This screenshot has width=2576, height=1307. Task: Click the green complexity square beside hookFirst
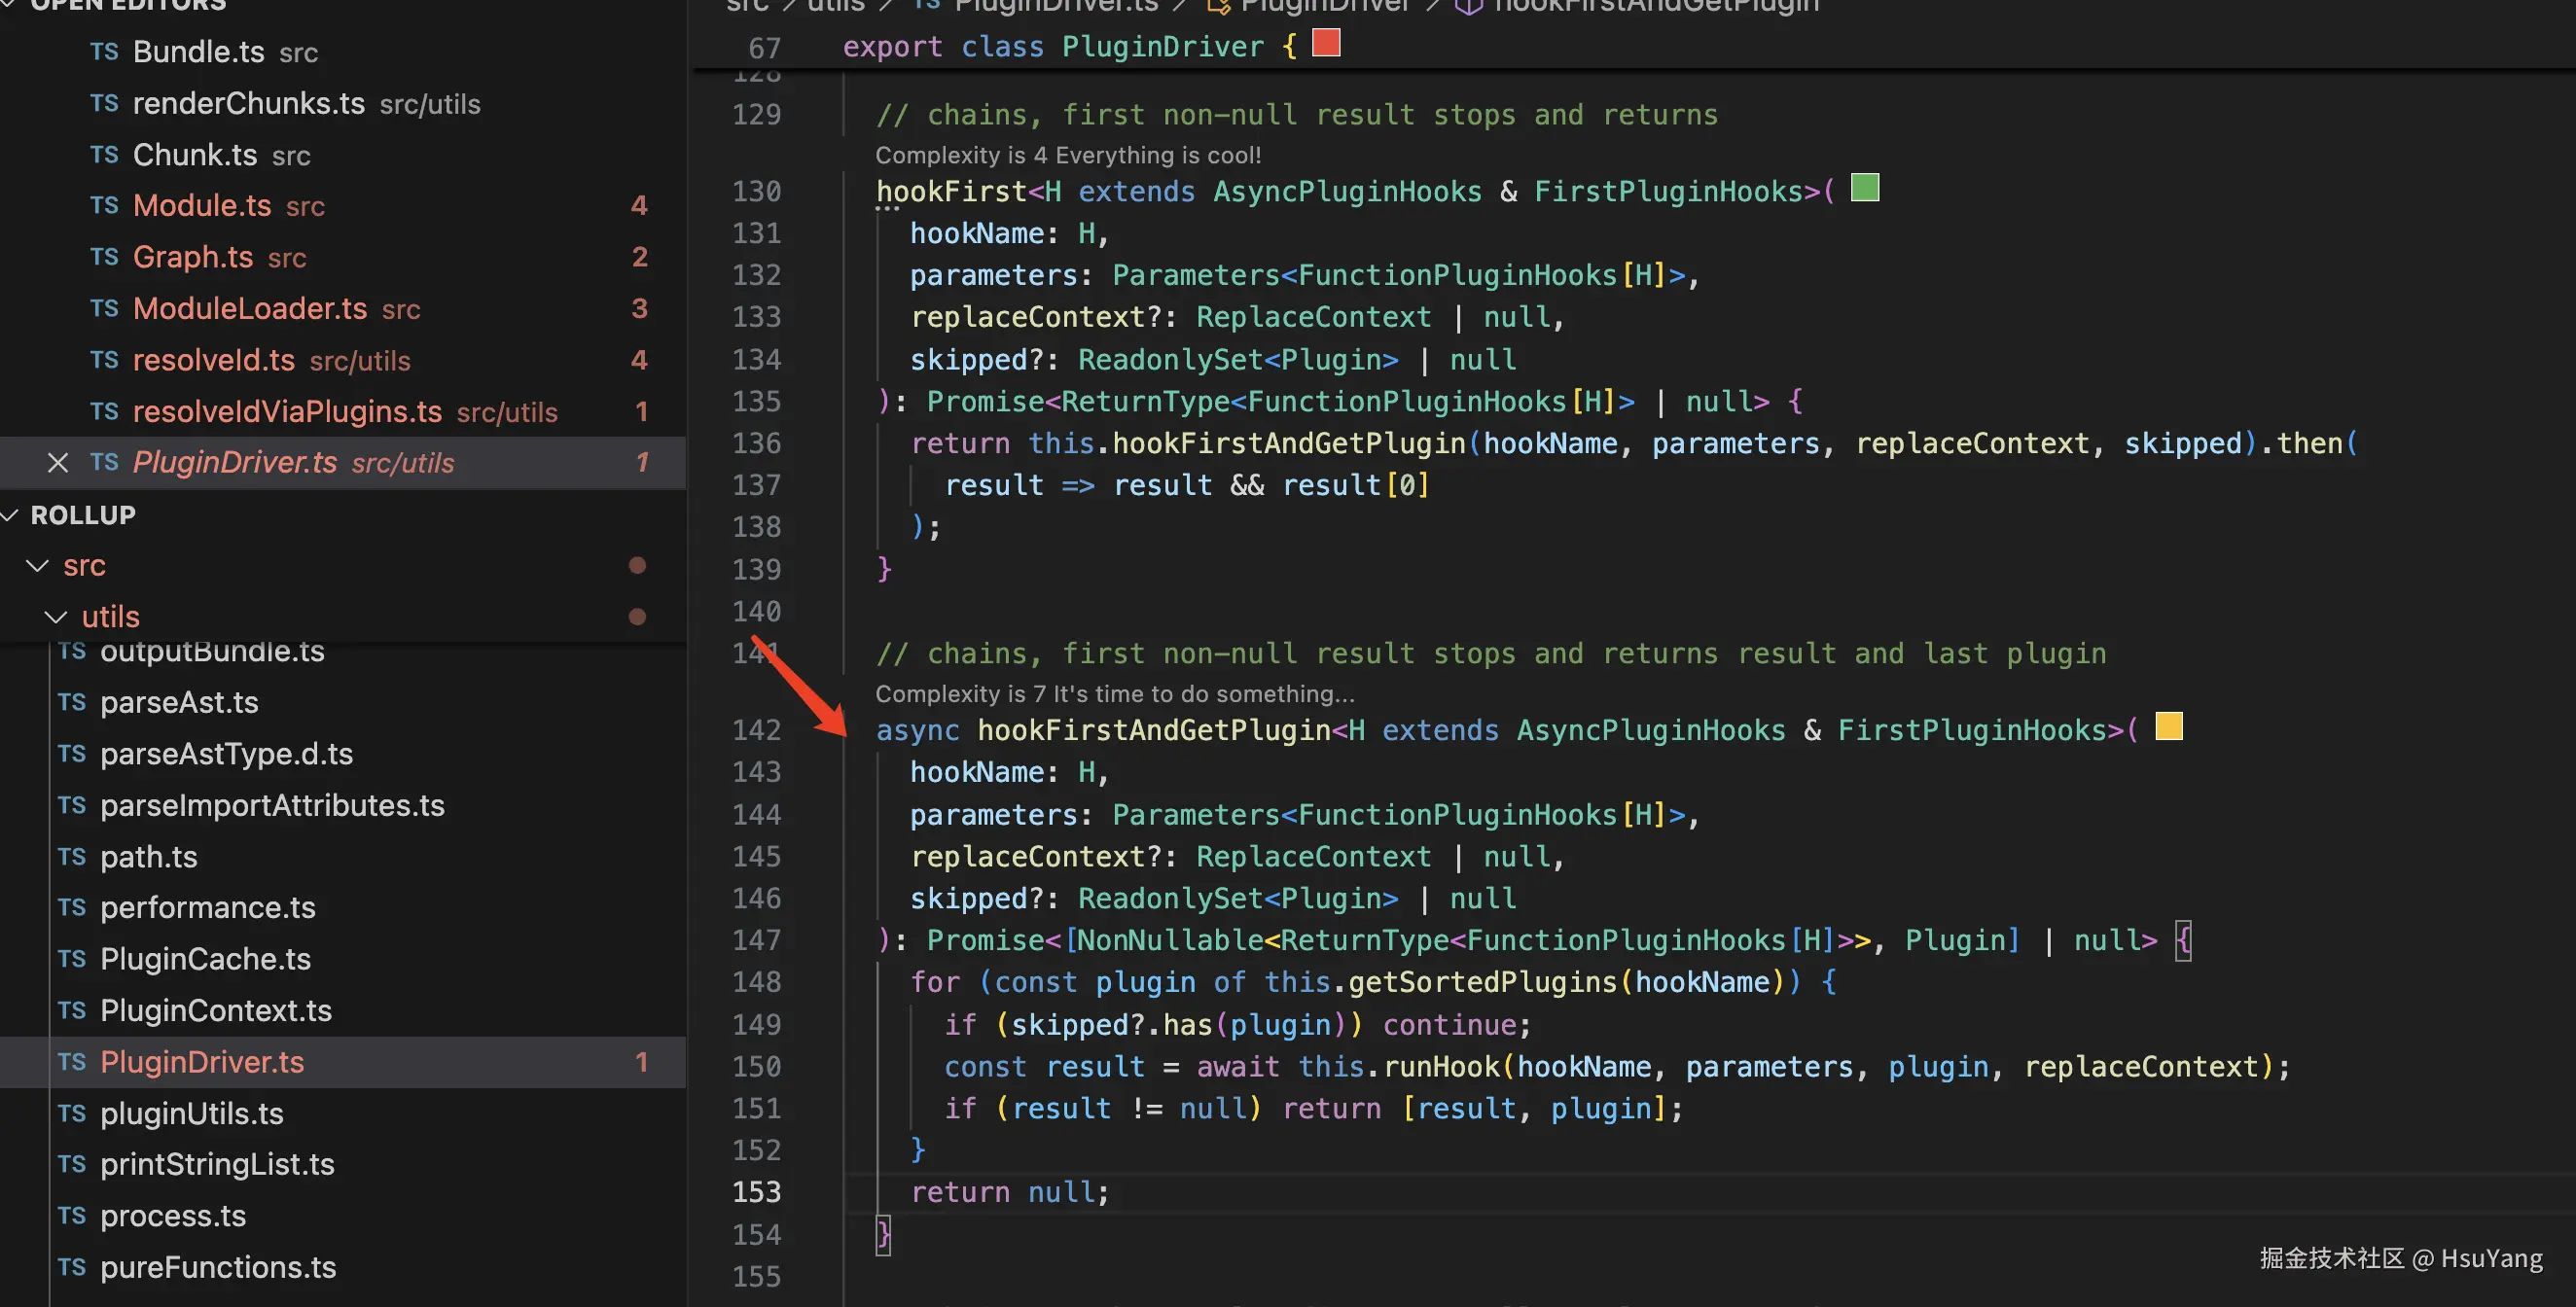click(x=1864, y=188)
